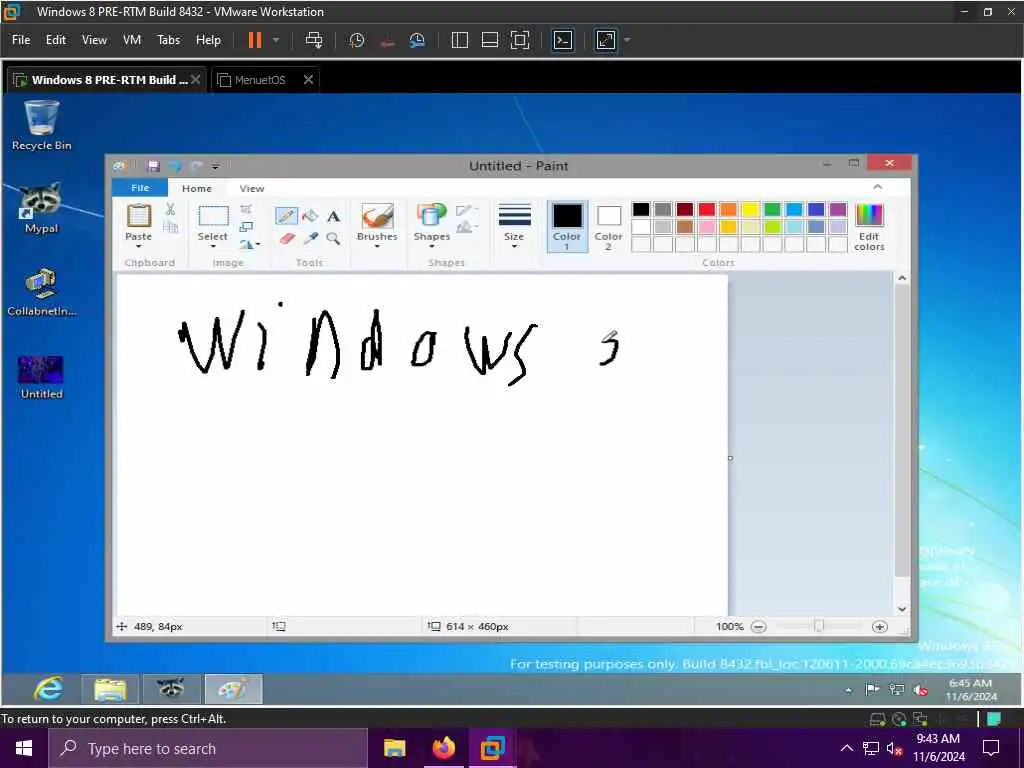
Task: Open the Shape outline dropdown
Action: point(467,210)
